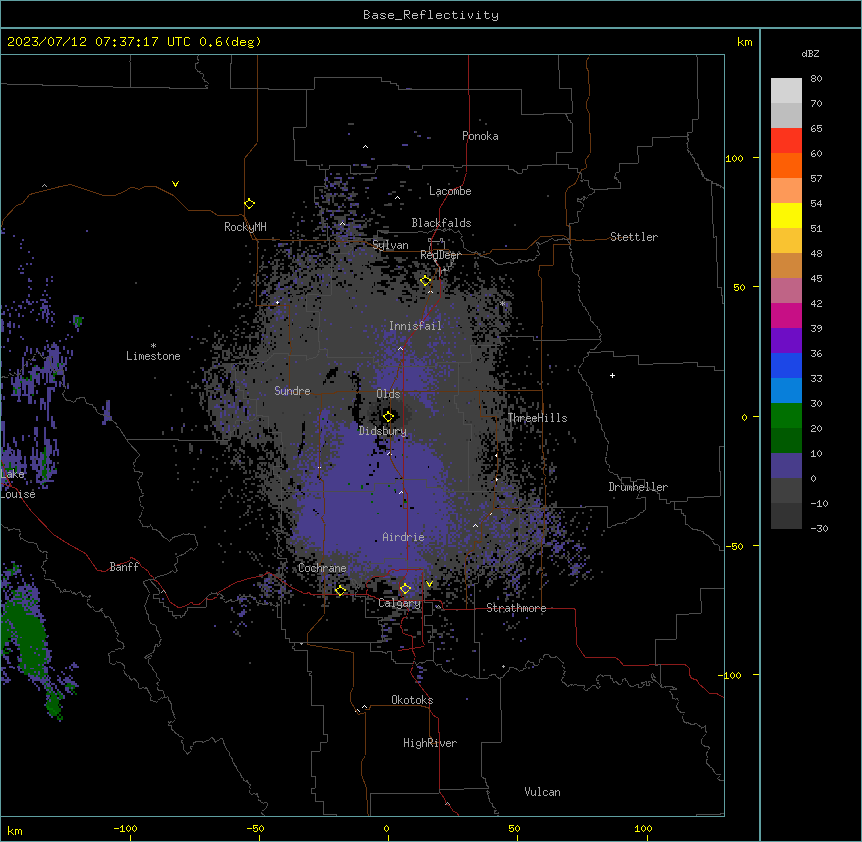Click the Base_Reflectivity title

431,15
